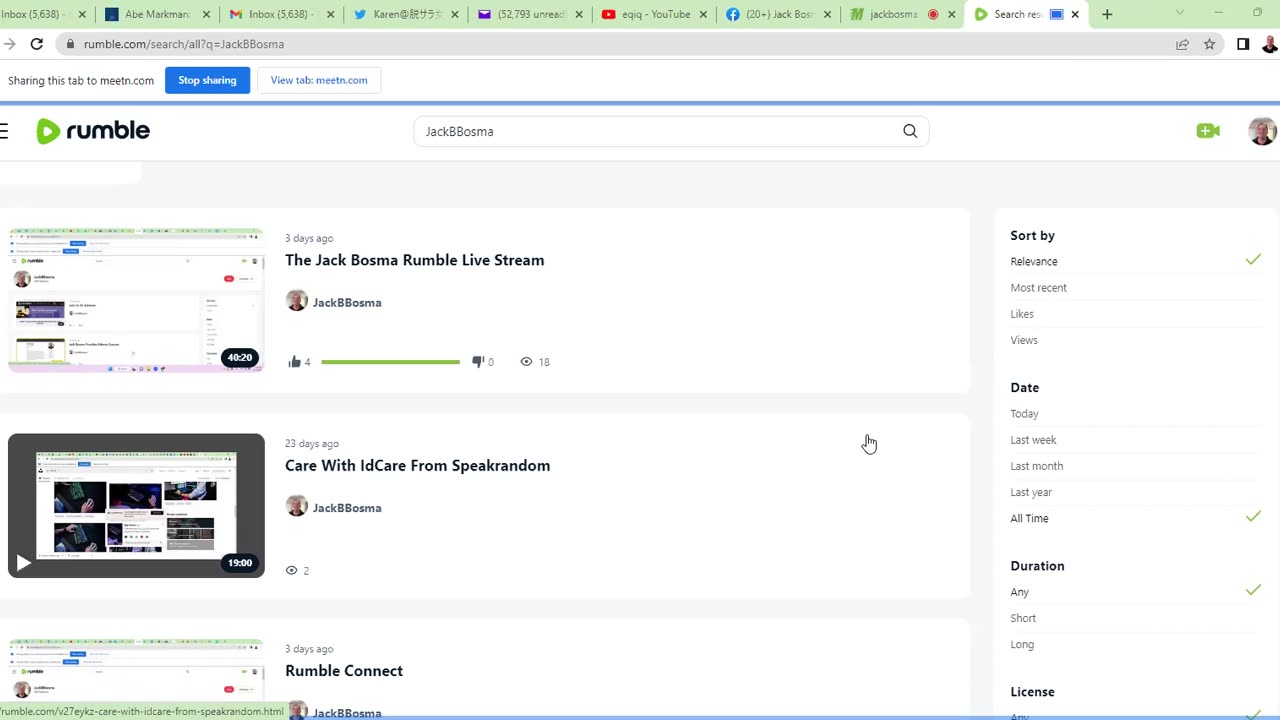Filter date to Last month

click(1036, 466)
